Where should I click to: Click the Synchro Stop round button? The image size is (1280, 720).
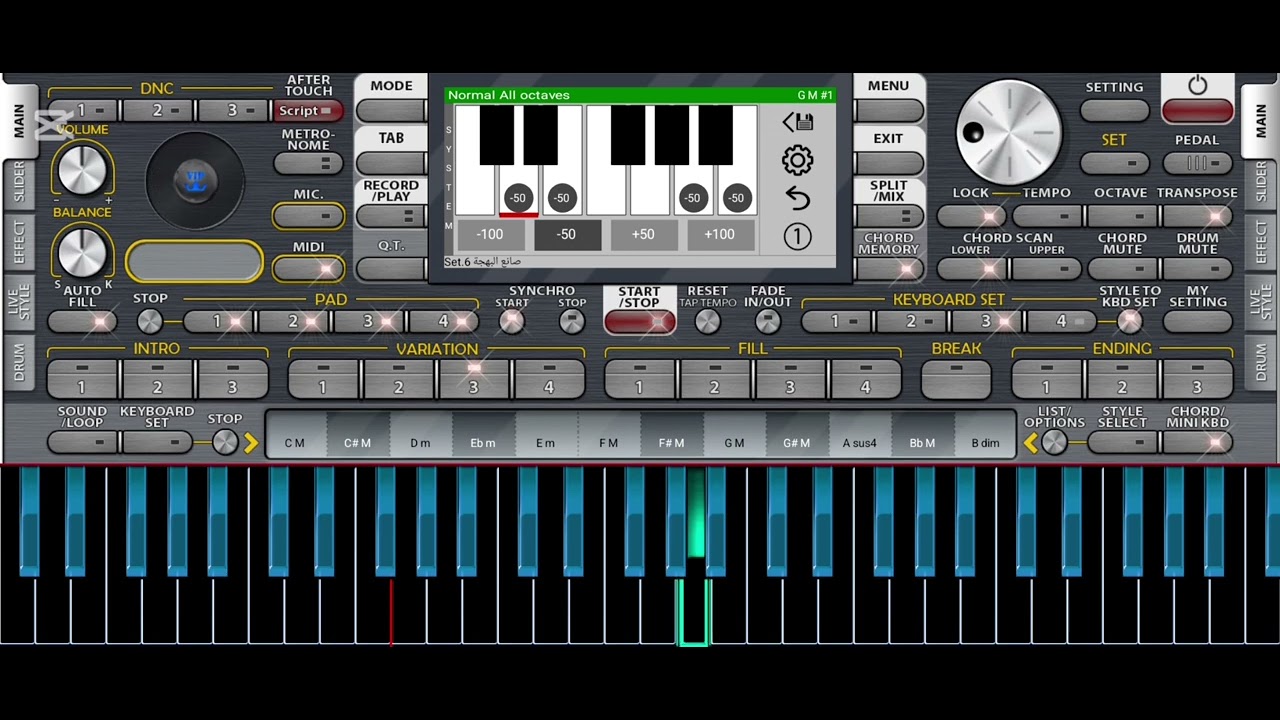571,321
